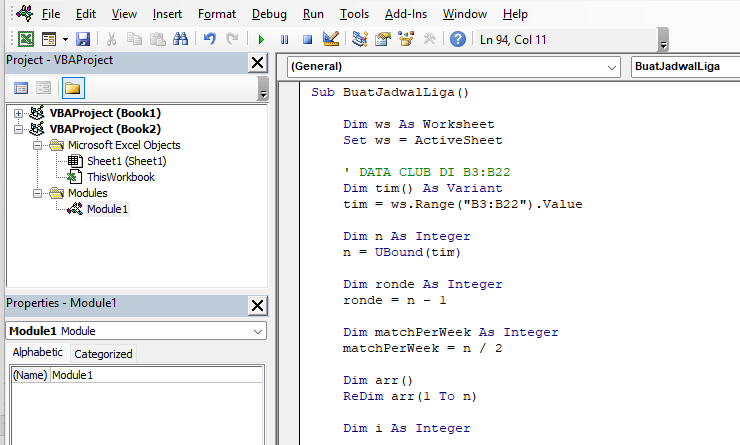Pause execution with the Break button
This screenshot has height=445, width=740.
(284, 39)
